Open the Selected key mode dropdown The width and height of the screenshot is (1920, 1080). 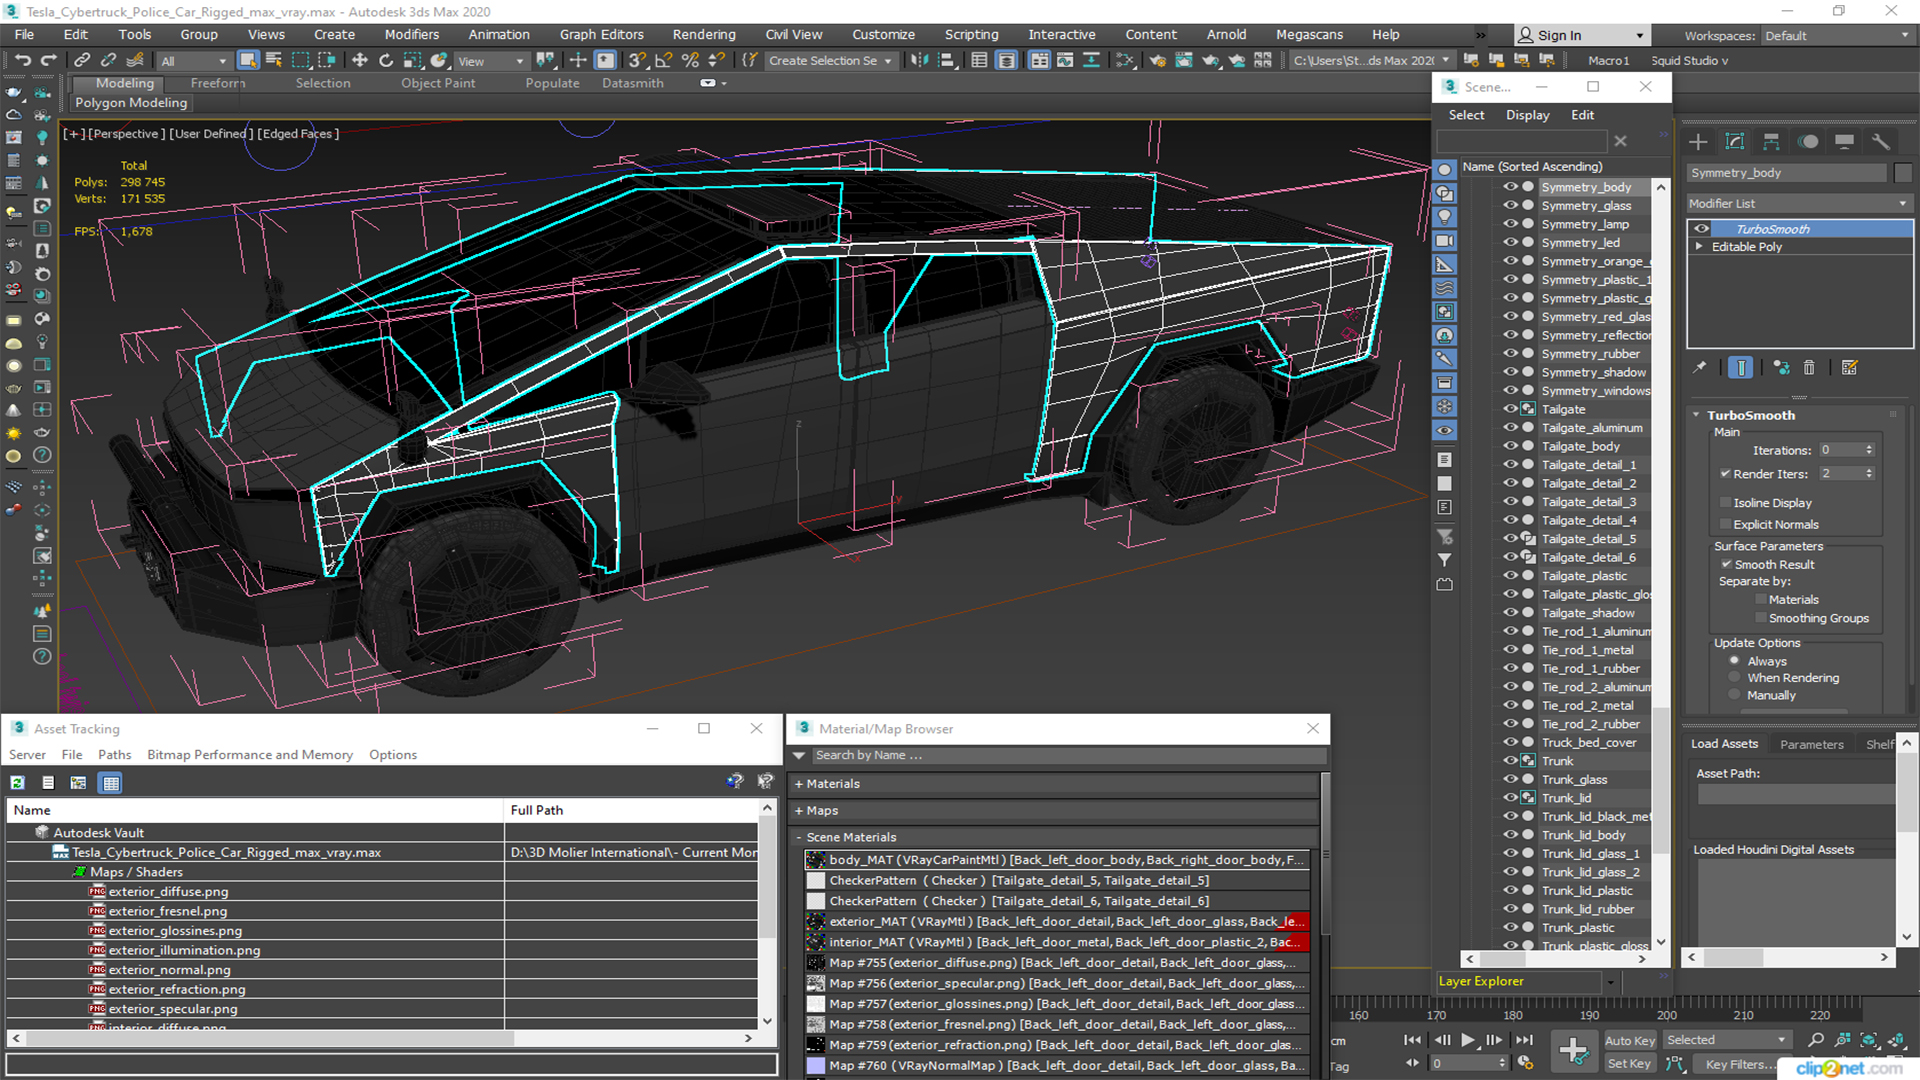(1726, 1040)
